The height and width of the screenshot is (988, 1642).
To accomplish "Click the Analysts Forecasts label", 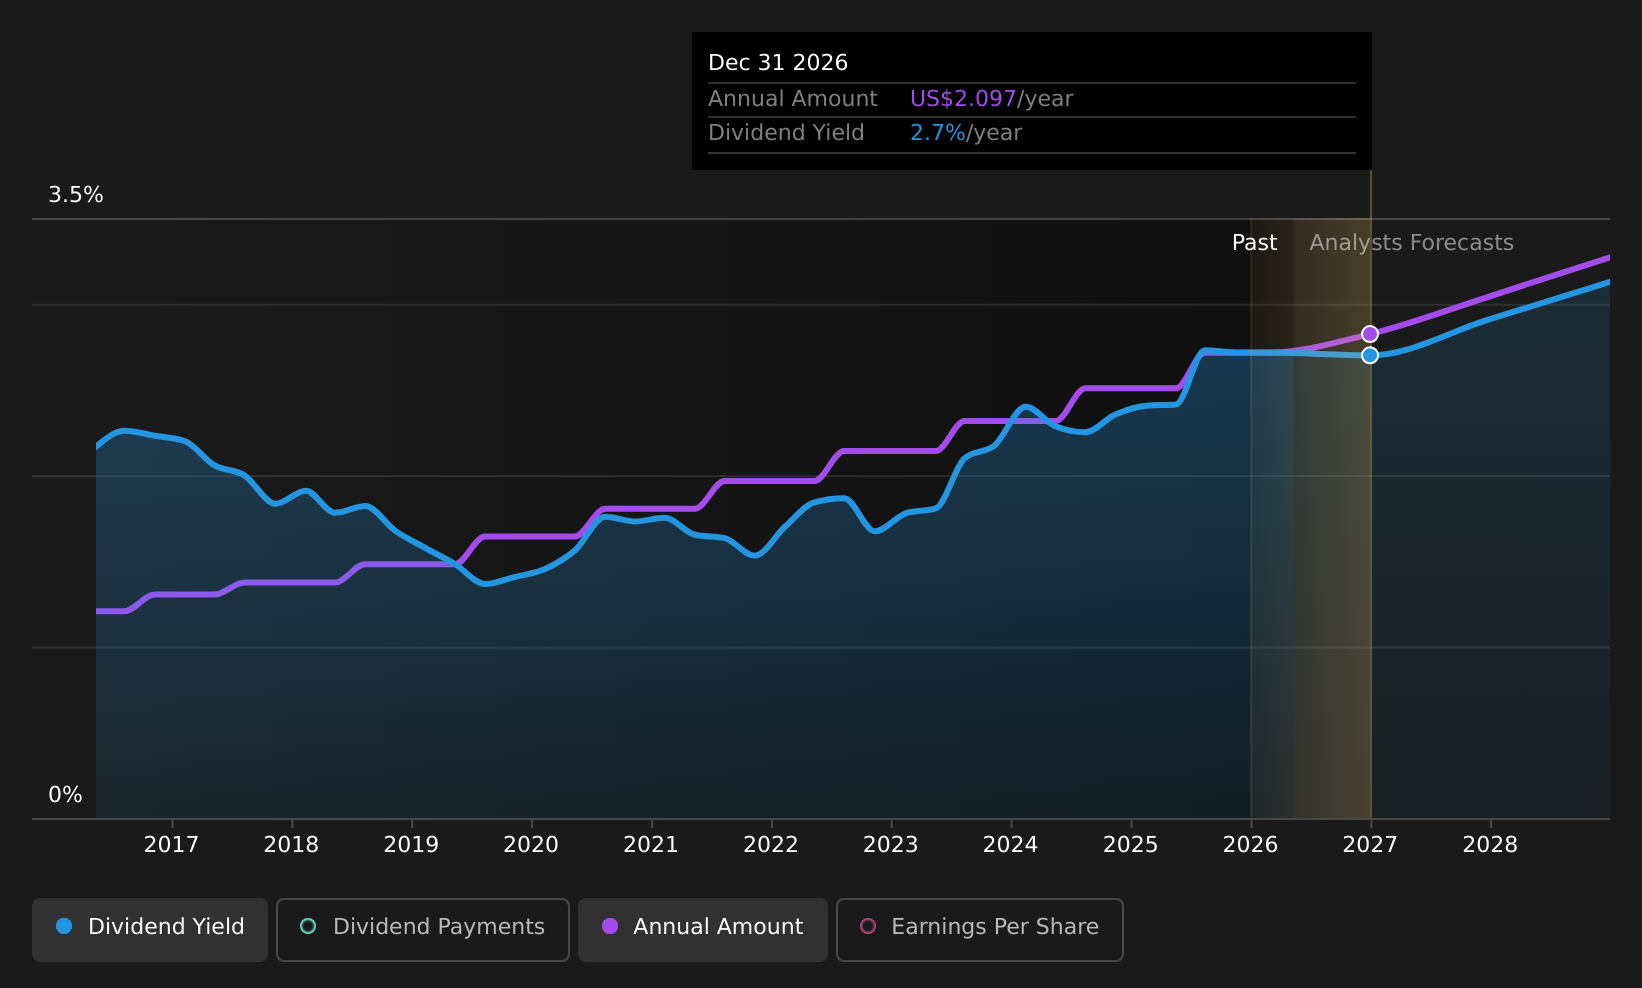I will (1411, 243).
